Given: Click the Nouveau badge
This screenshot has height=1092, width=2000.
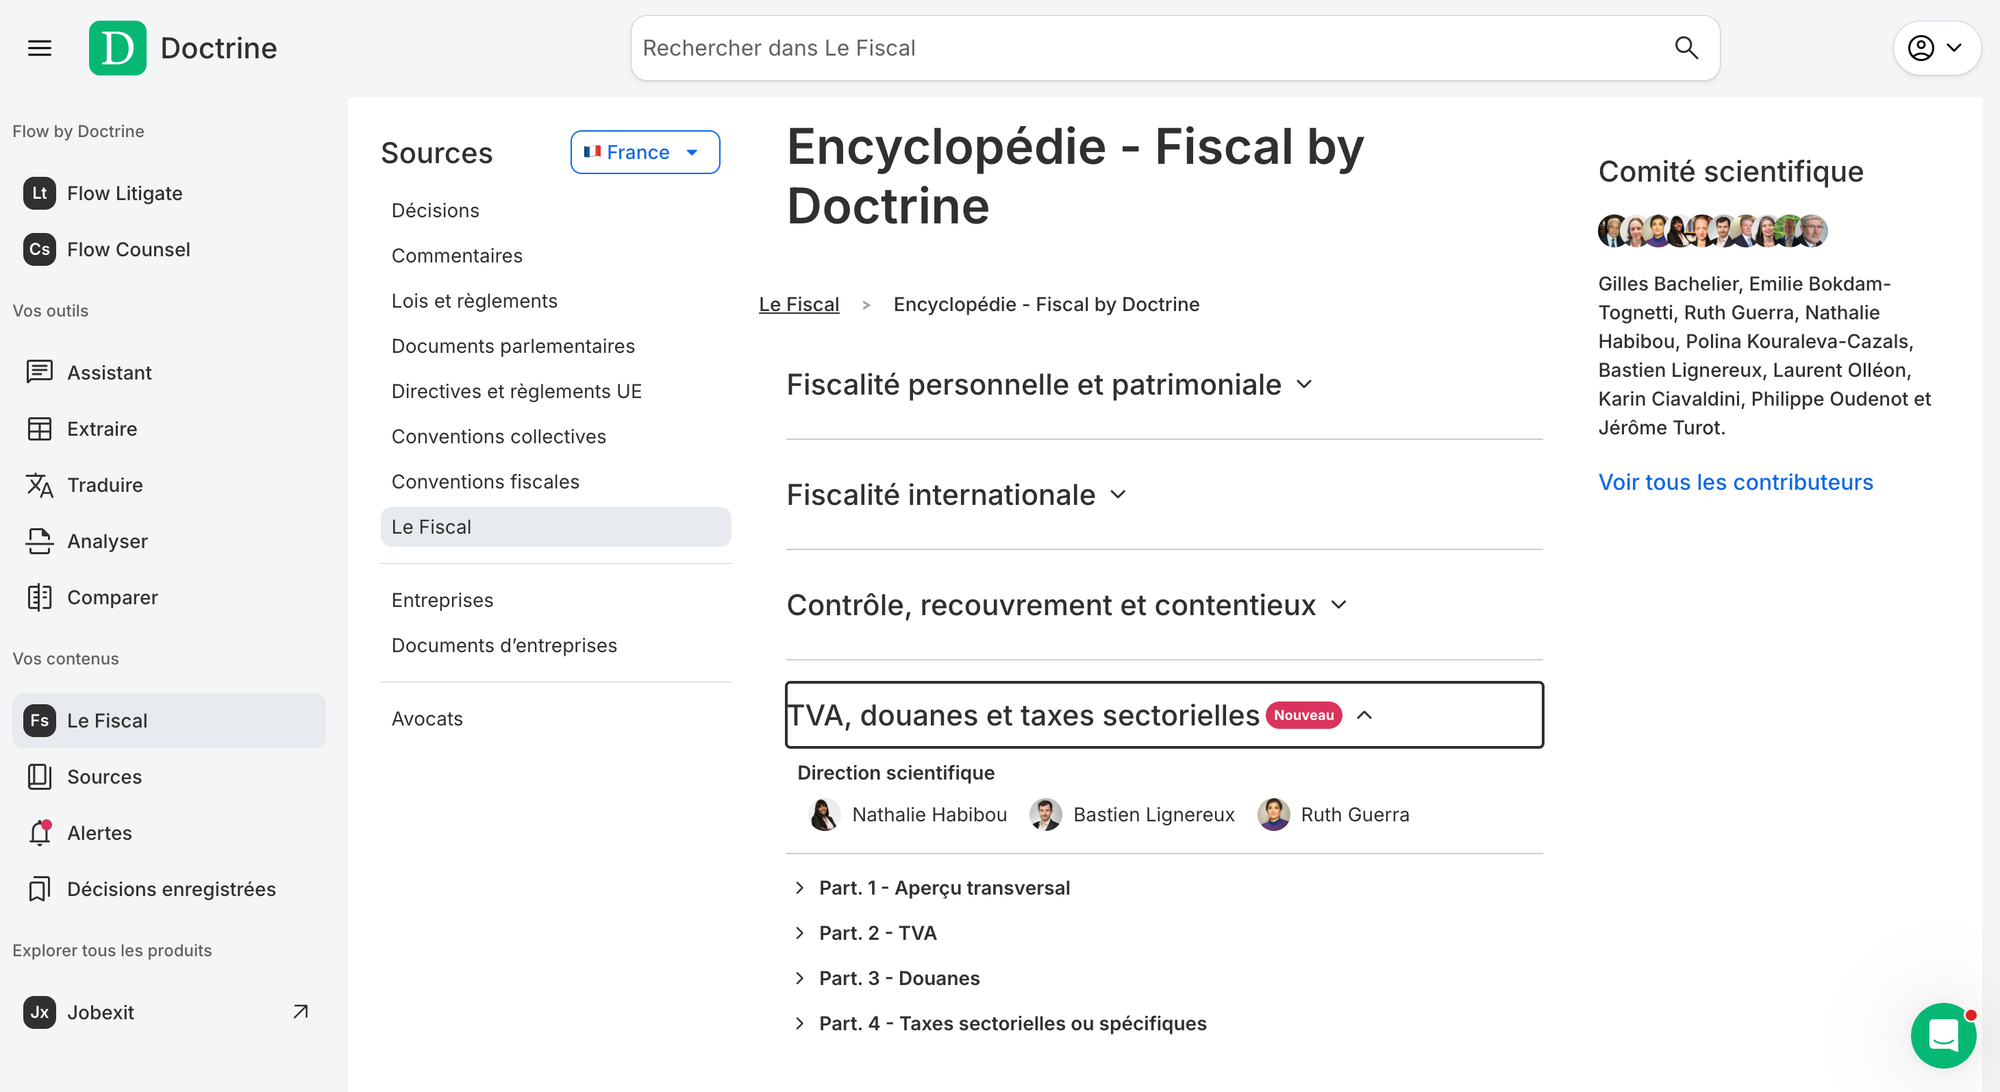Looking at the screenshot, I should [1304, 715].
